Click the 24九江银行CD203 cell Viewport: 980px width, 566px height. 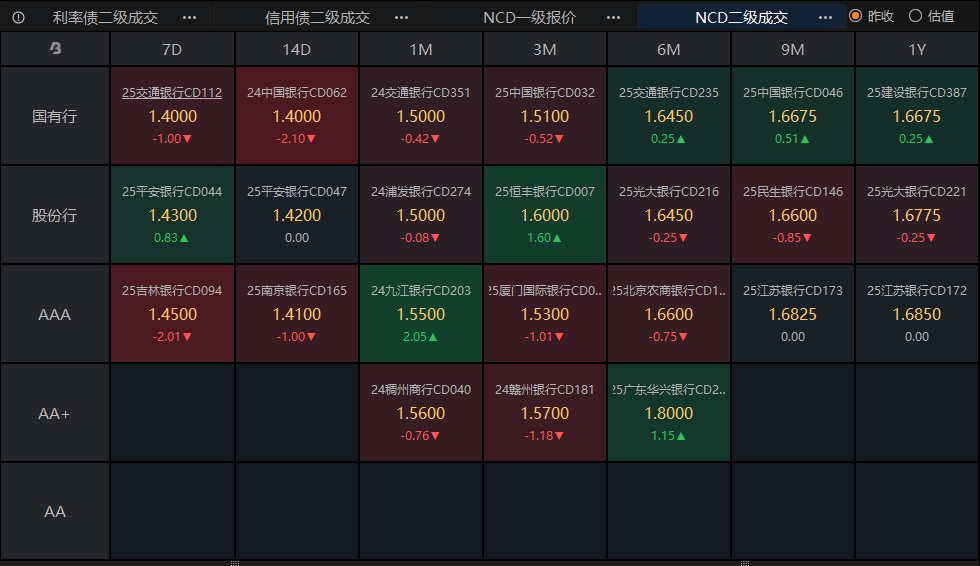[x=421, y=313]
